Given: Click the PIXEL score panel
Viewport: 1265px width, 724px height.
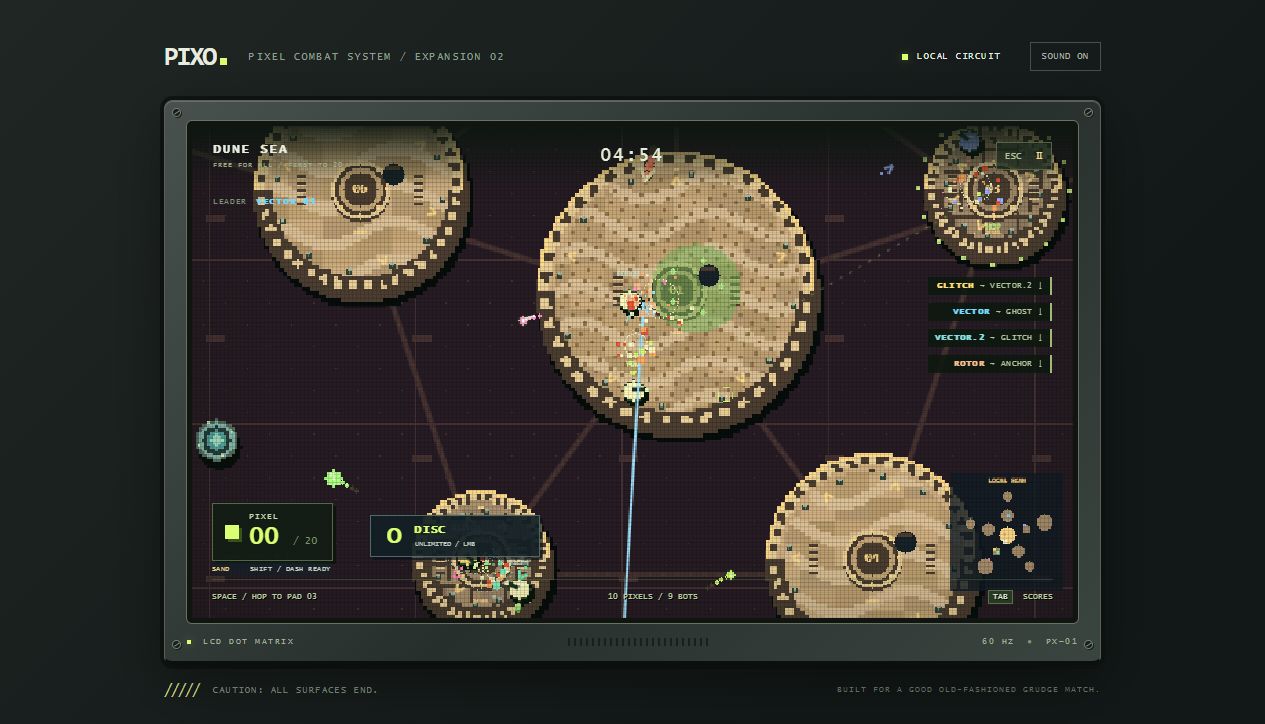Looking at the screenshot, I should [x=272, y=532].
